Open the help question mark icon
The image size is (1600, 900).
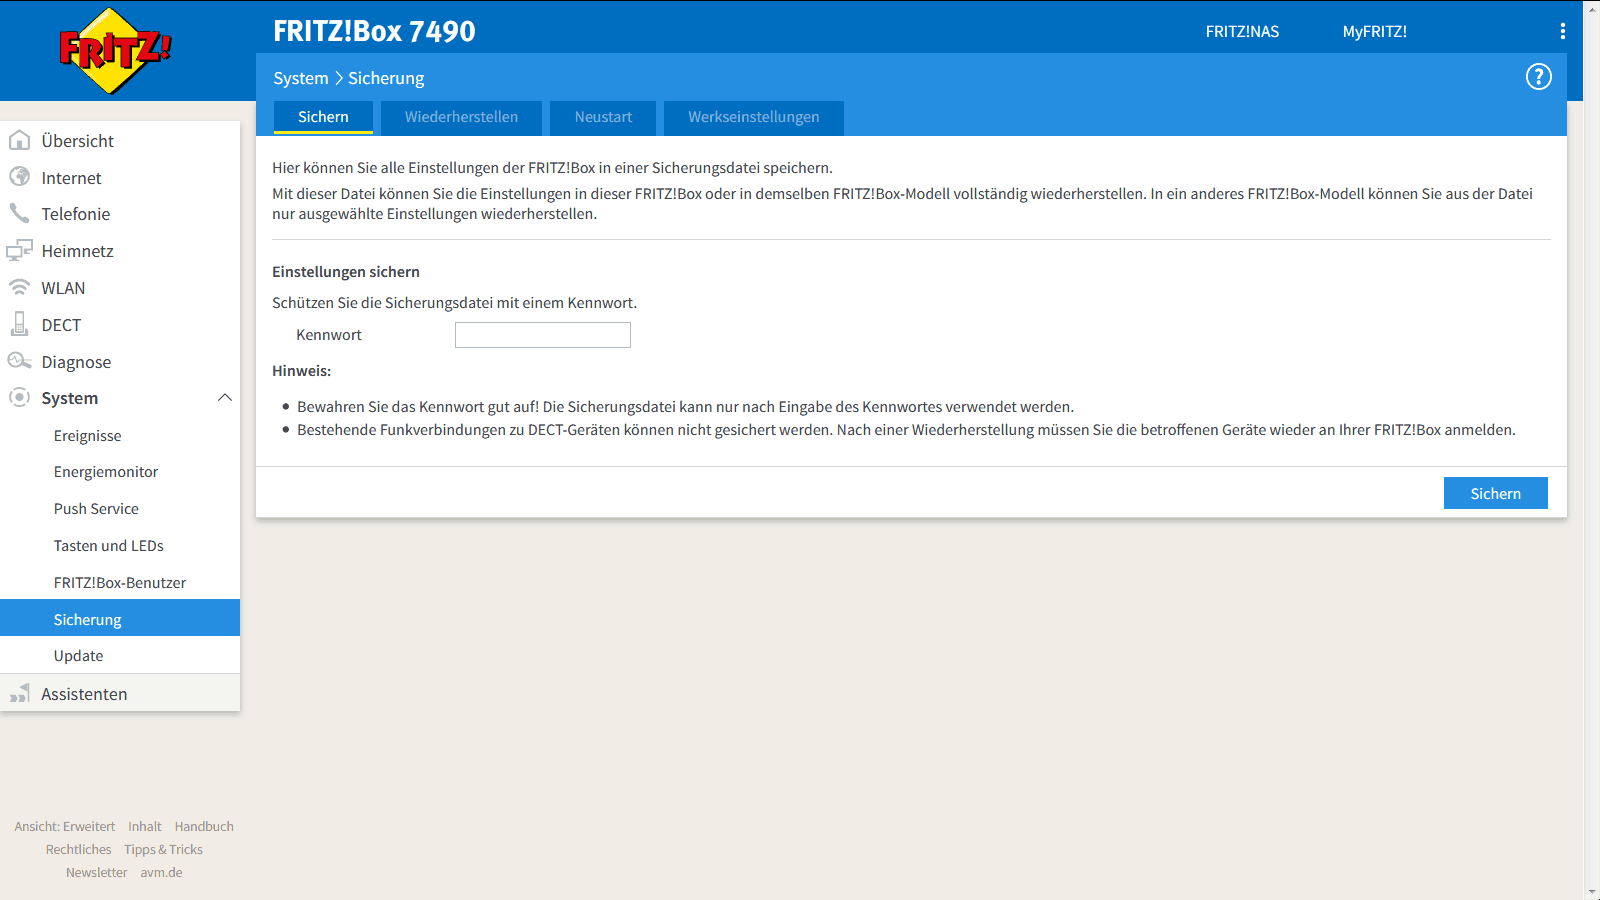click(x=1538, y=77)
